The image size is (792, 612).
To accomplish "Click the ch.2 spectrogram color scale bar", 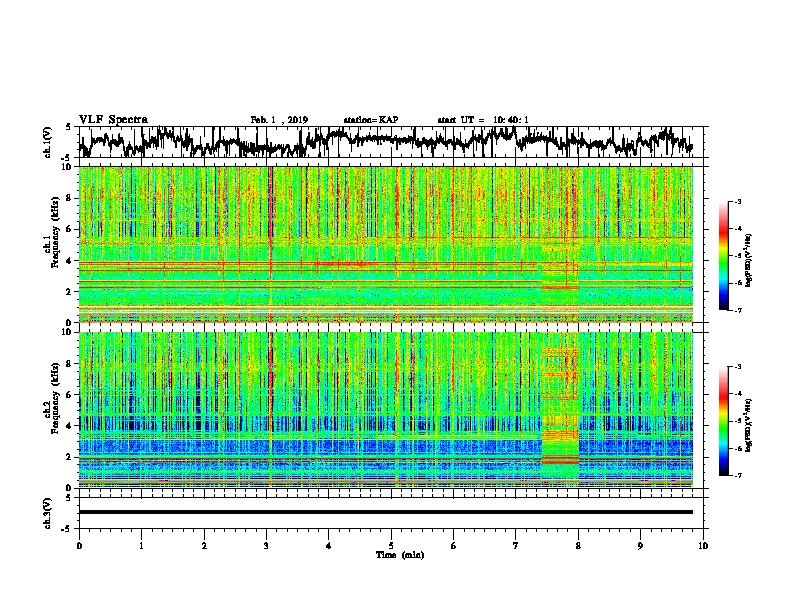I will pos(724,421).
